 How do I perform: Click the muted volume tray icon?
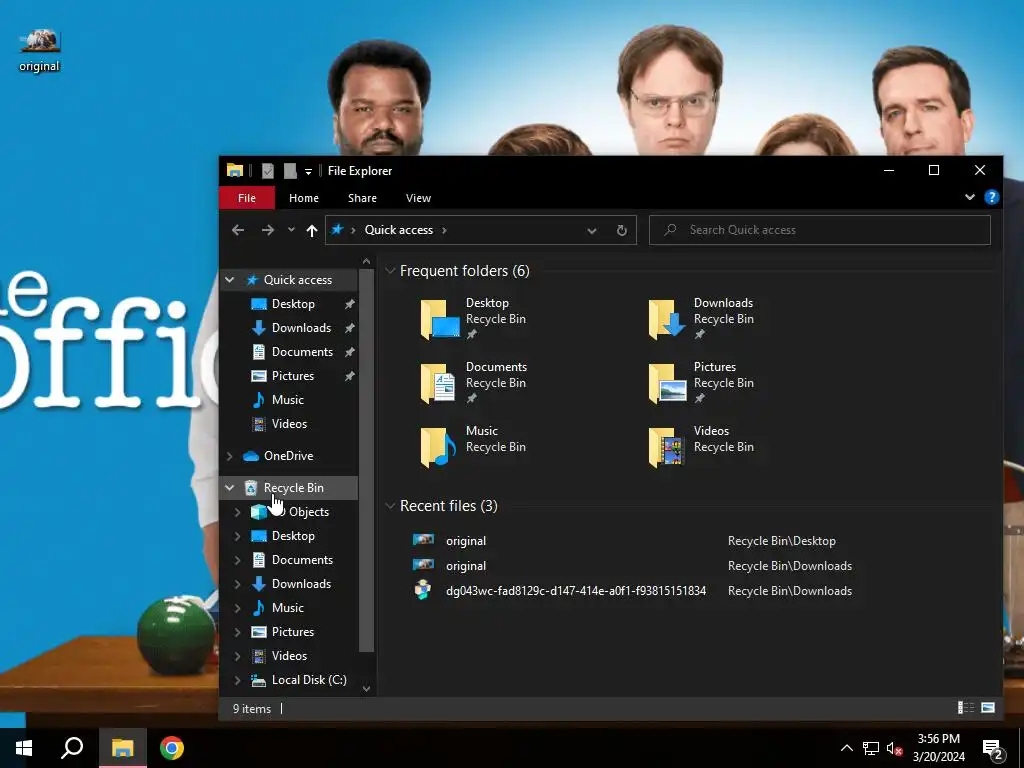click(x=894, y=748)
